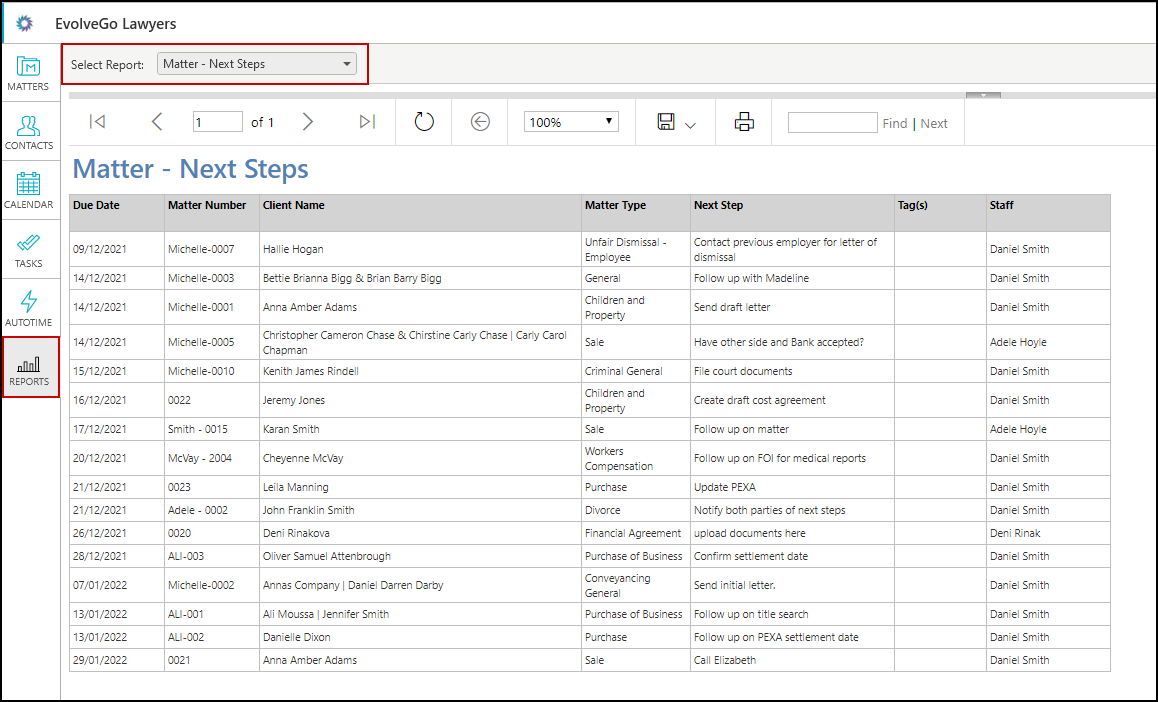
Task: Click matter number Smith - 0015
Action: click(x=198, y=429)
